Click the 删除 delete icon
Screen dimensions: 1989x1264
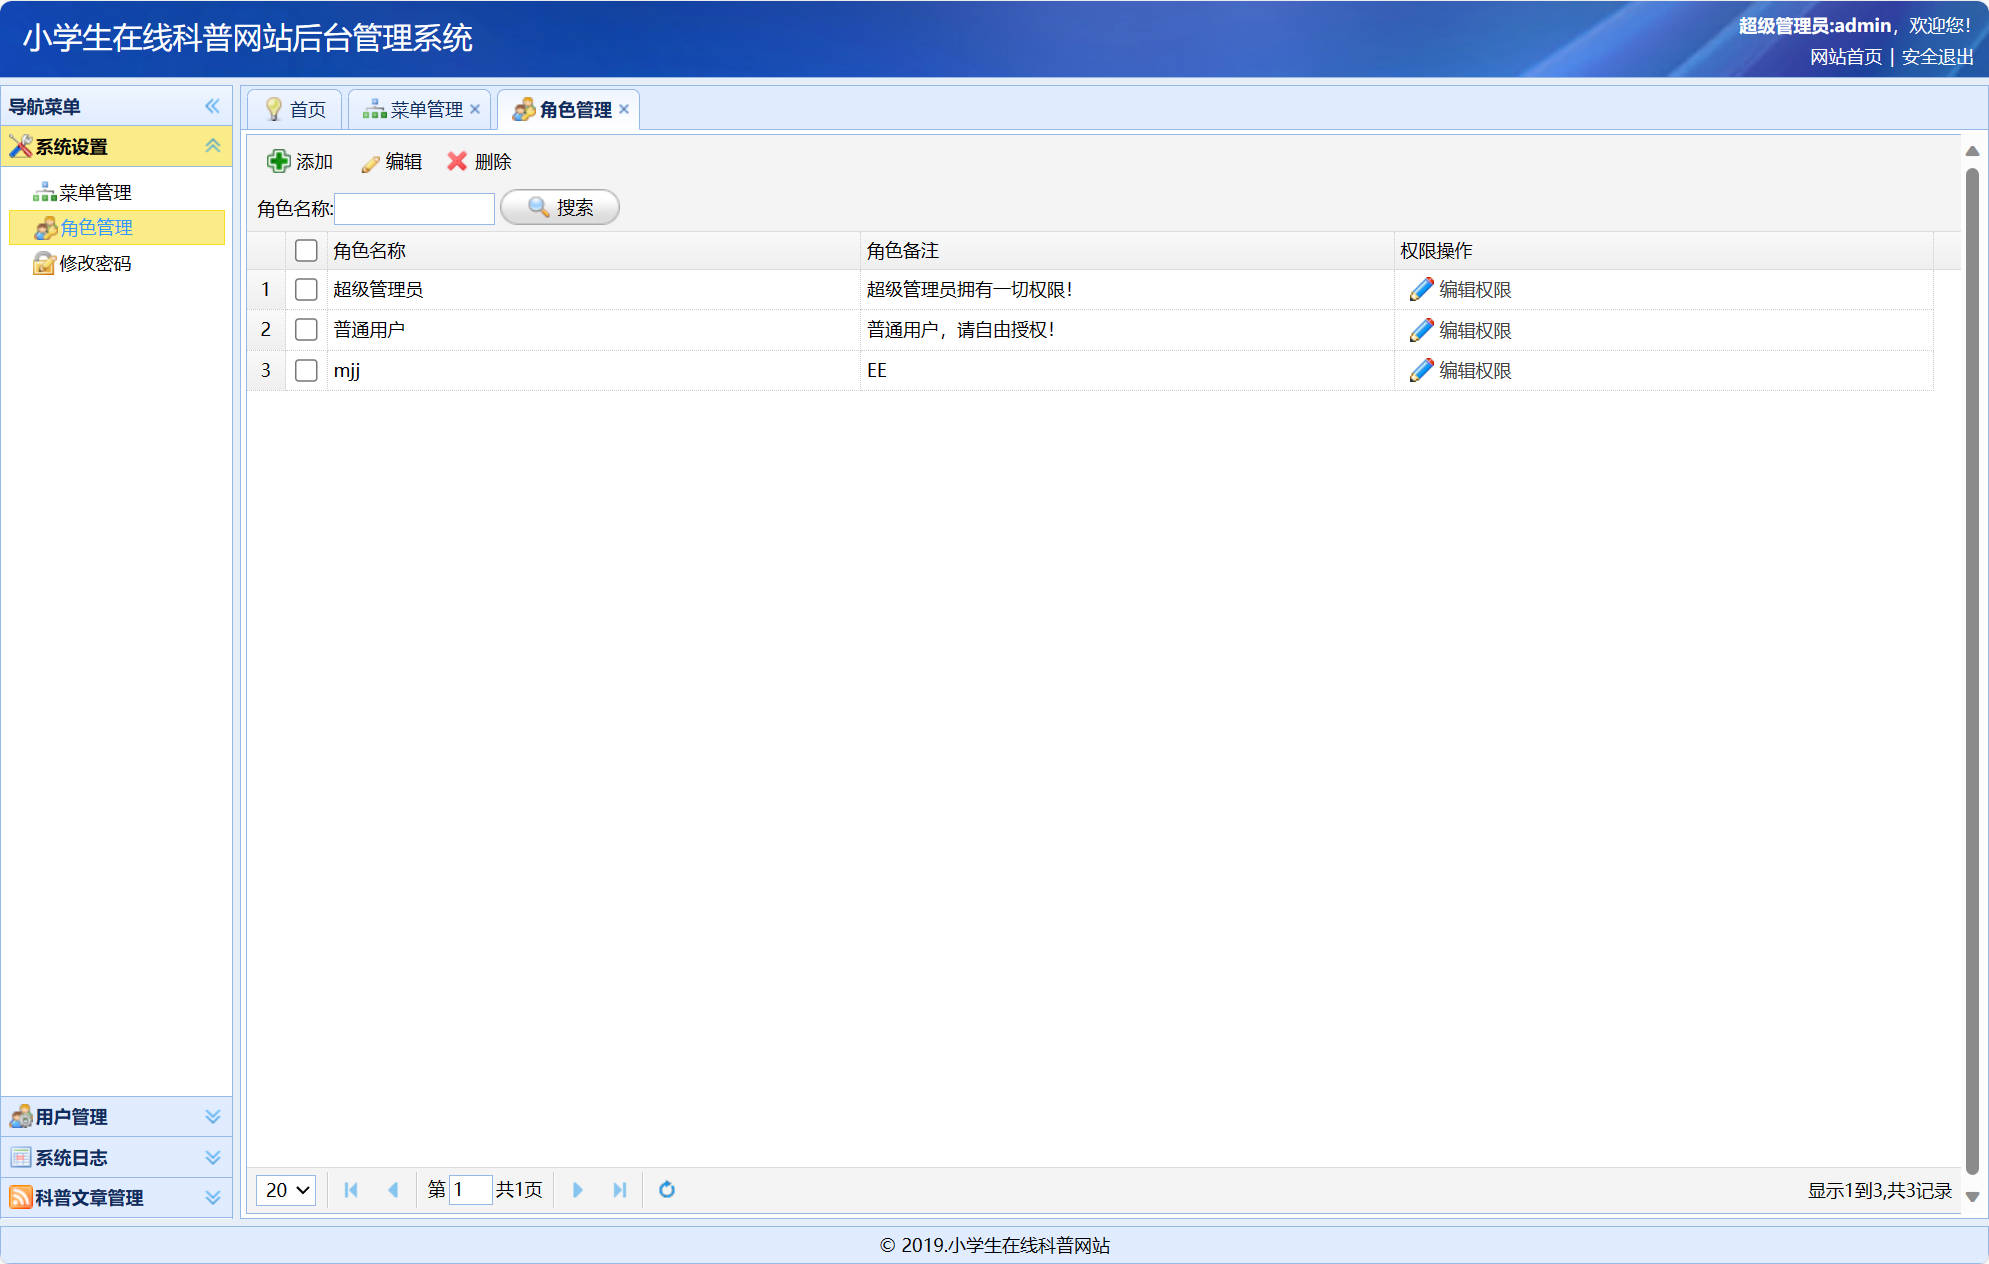click(457, 161)
